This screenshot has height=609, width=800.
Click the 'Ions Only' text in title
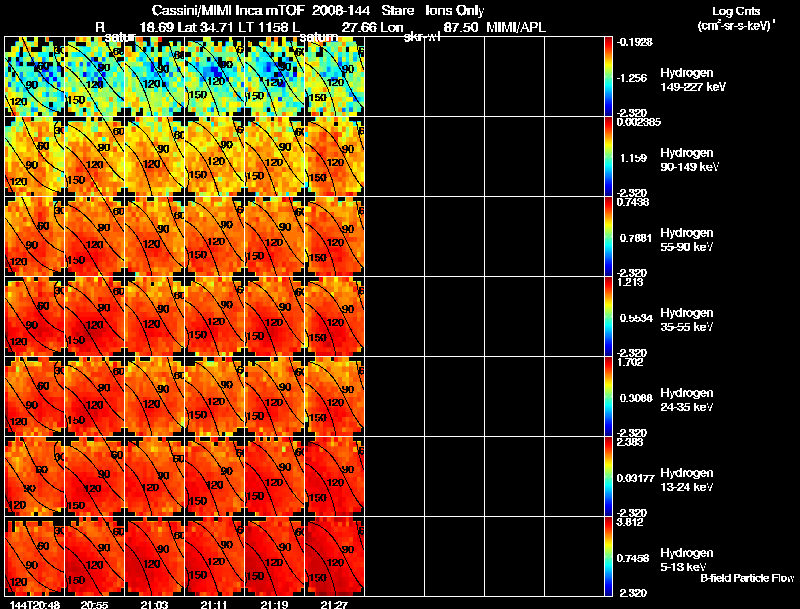[x=454, y=11]
